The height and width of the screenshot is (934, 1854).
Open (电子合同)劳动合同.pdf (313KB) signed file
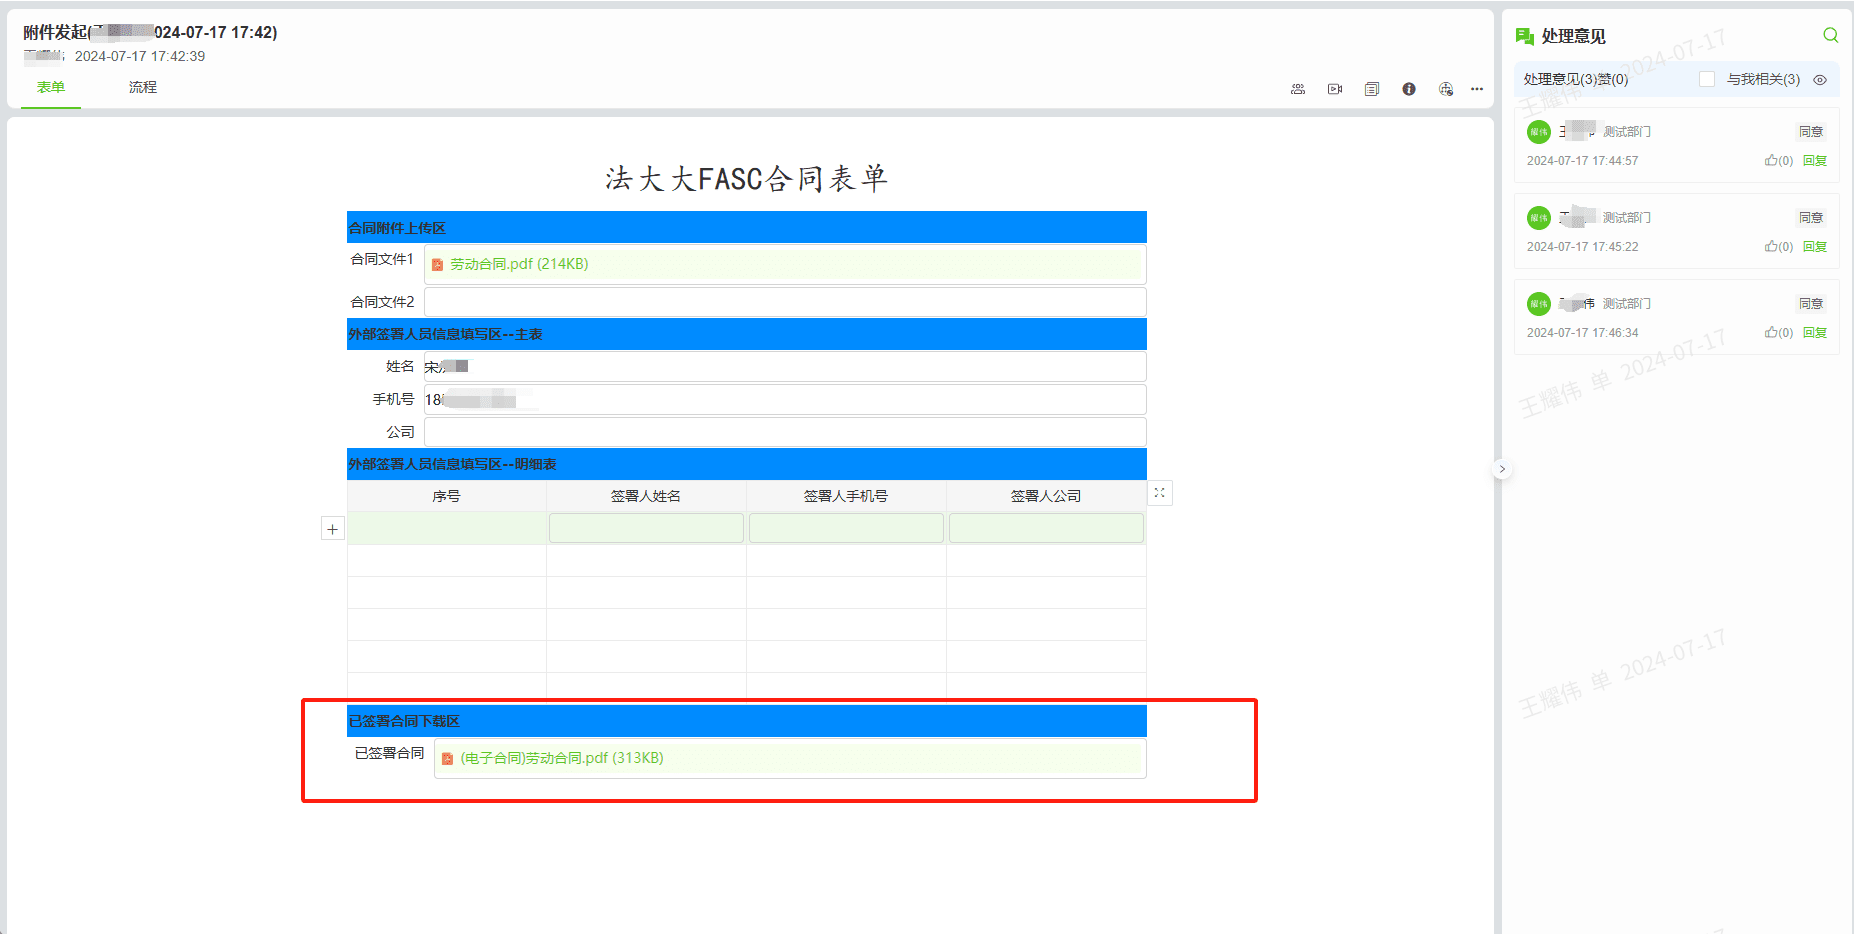[x=562, y=758]
